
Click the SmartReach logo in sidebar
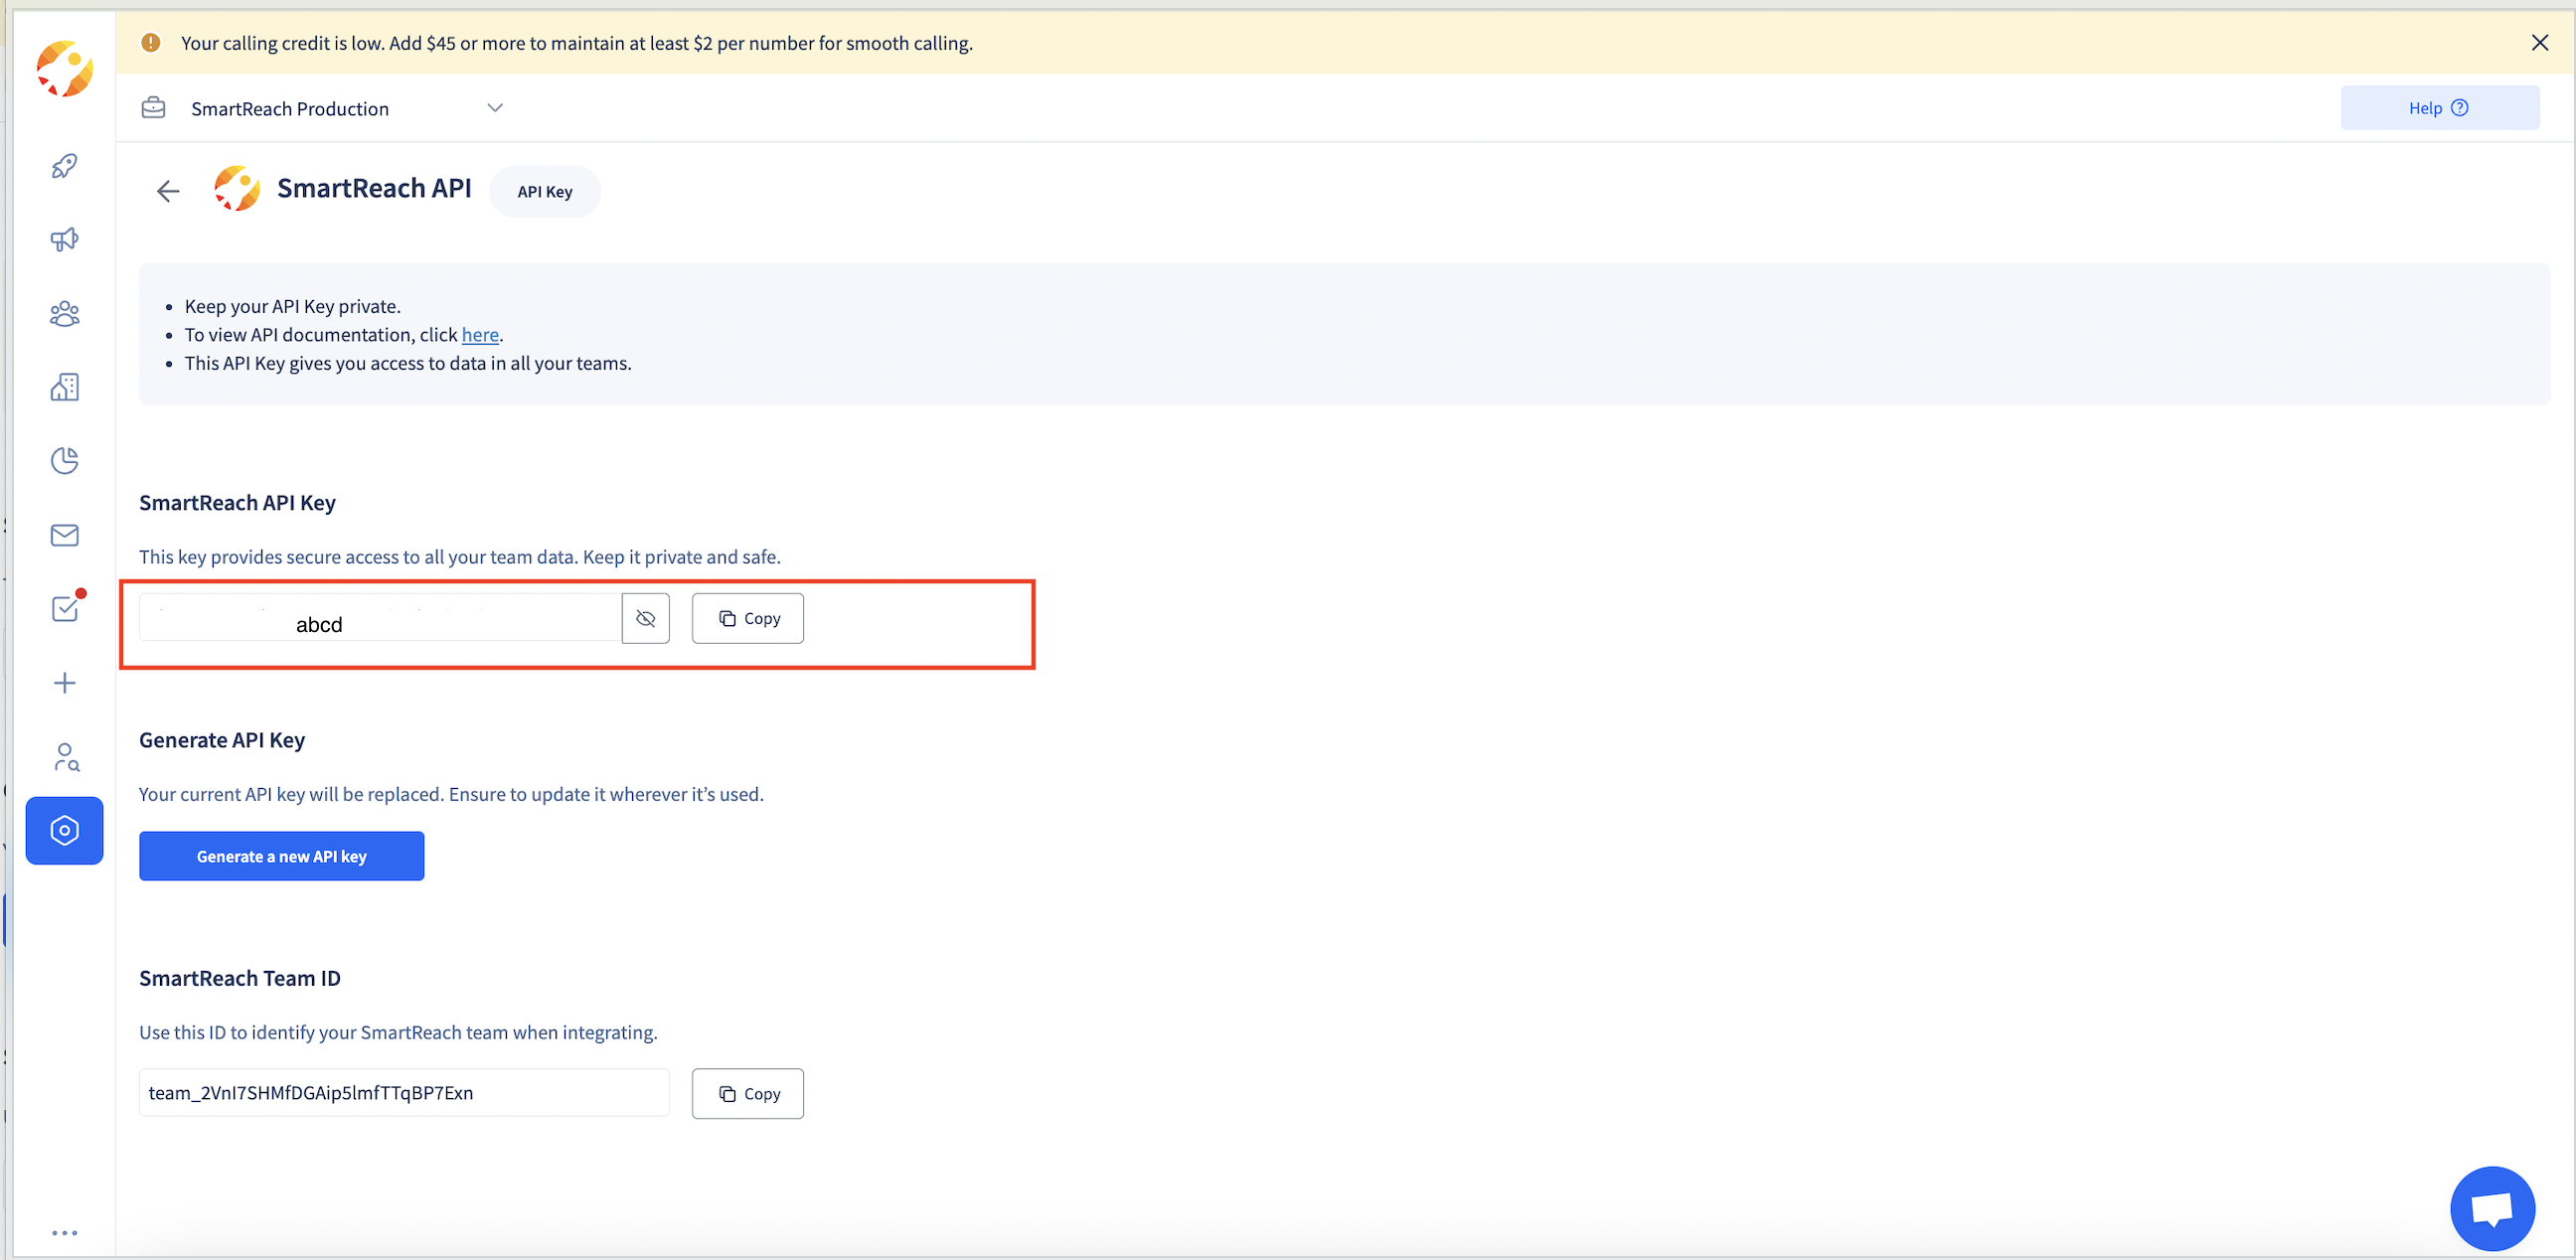65,69
